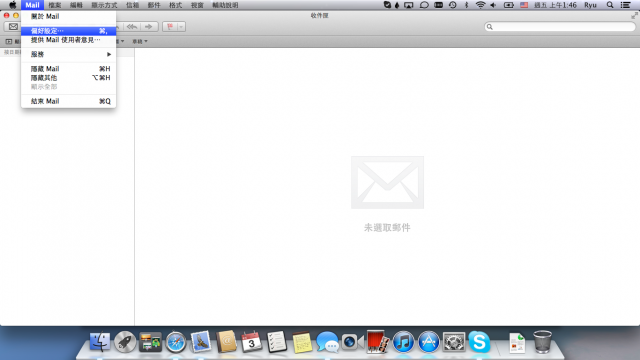This screenshot has width=640, height=360.
Task: Click the Forward arrow toolbar button
Action: pyautogui.click(x=149, y=27)
